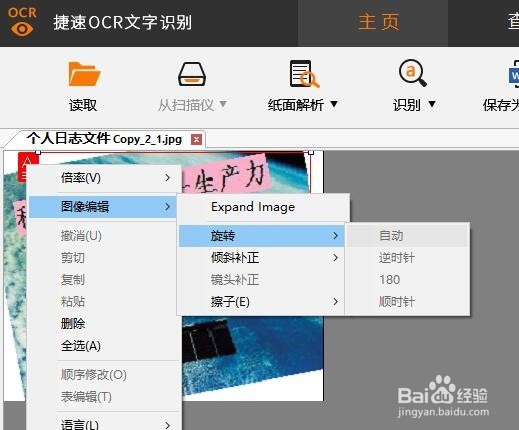This screenshot has height=430, width=519.
Task: Click the 捷速OCR文字识别 title text
Action: pyautogui.click(x=122, y=22)
